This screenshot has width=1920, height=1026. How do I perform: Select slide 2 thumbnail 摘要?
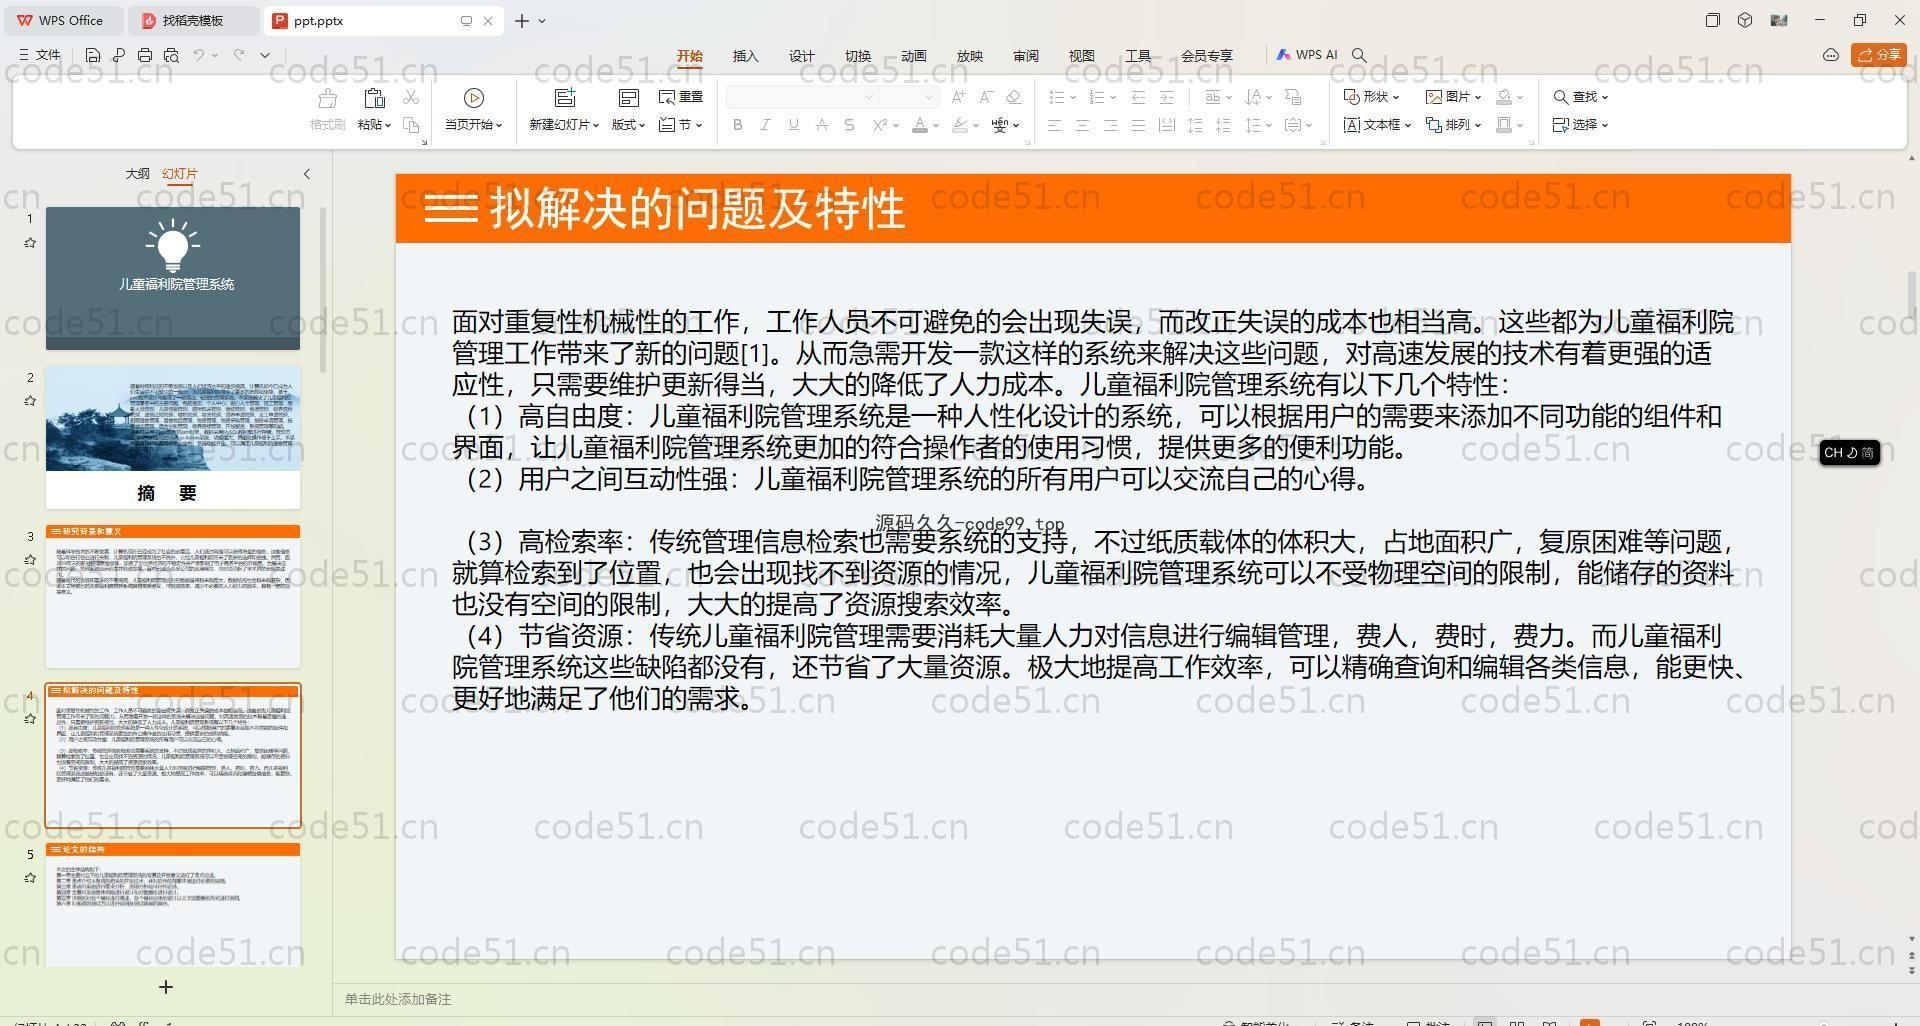(x=173, y=437)
